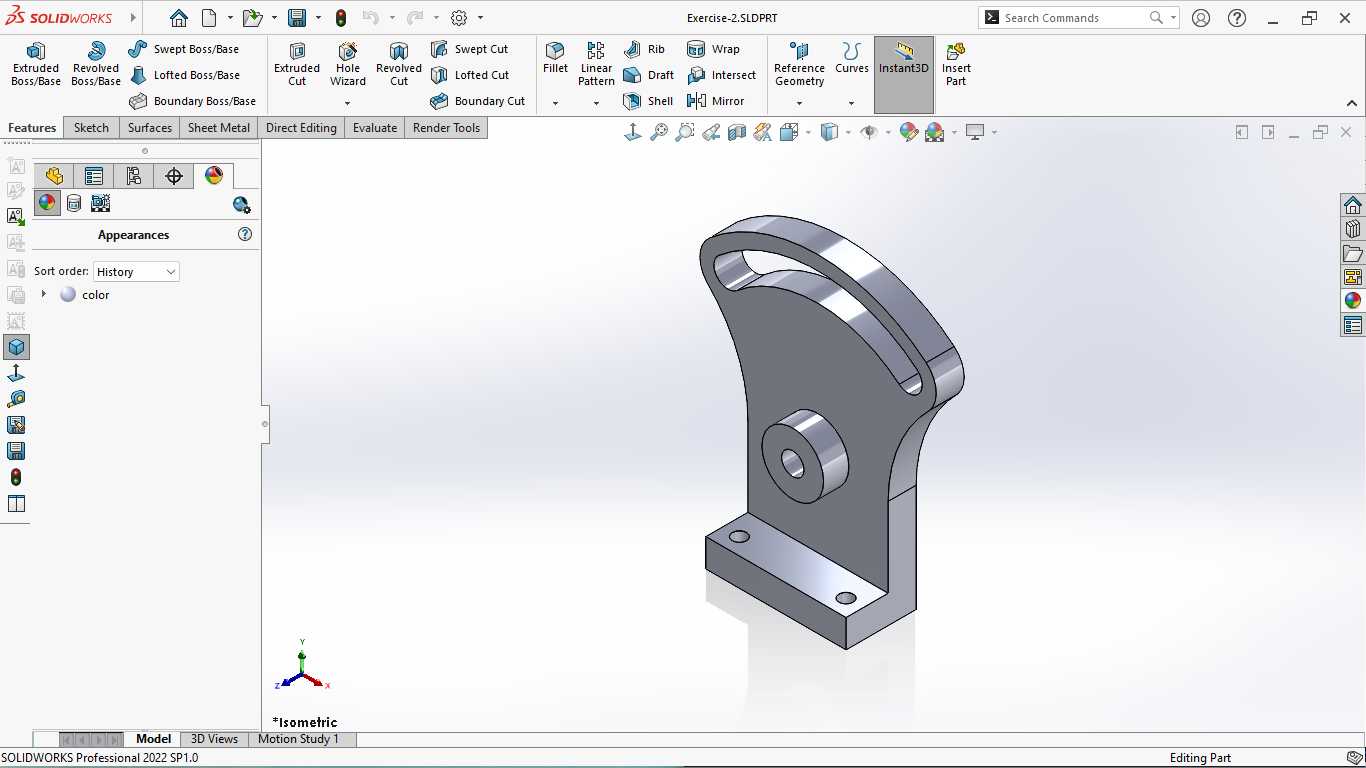Select Revolved Boss/Base tool

pos(96,64)
